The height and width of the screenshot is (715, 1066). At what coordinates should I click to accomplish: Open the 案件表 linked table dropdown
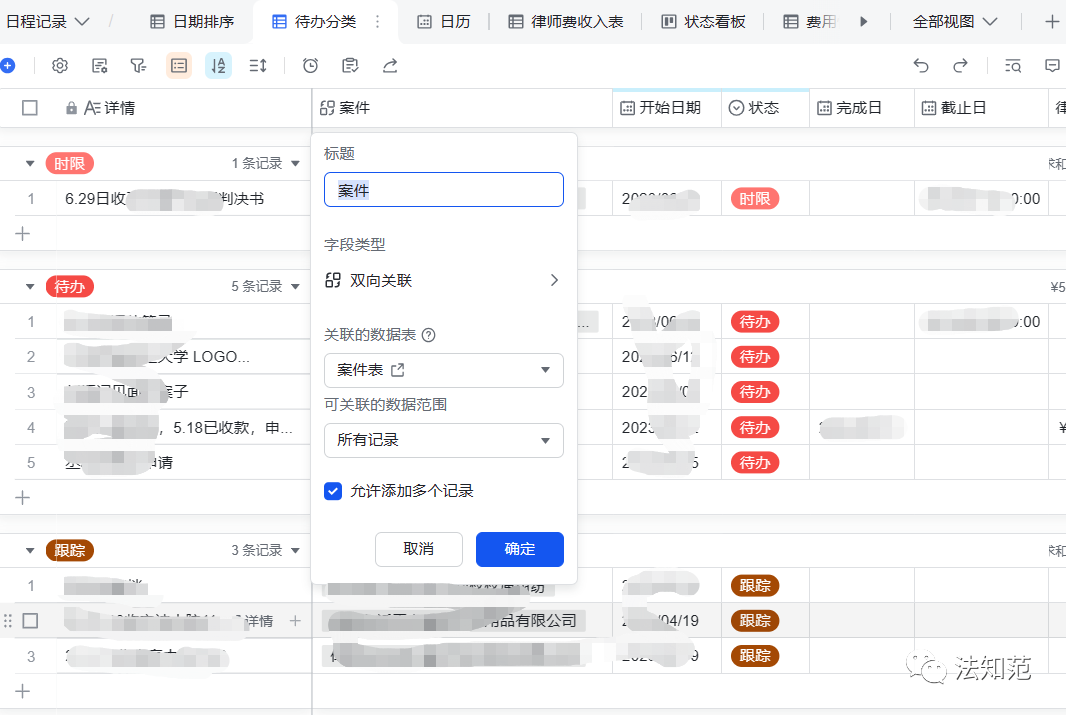click(444, 370)
